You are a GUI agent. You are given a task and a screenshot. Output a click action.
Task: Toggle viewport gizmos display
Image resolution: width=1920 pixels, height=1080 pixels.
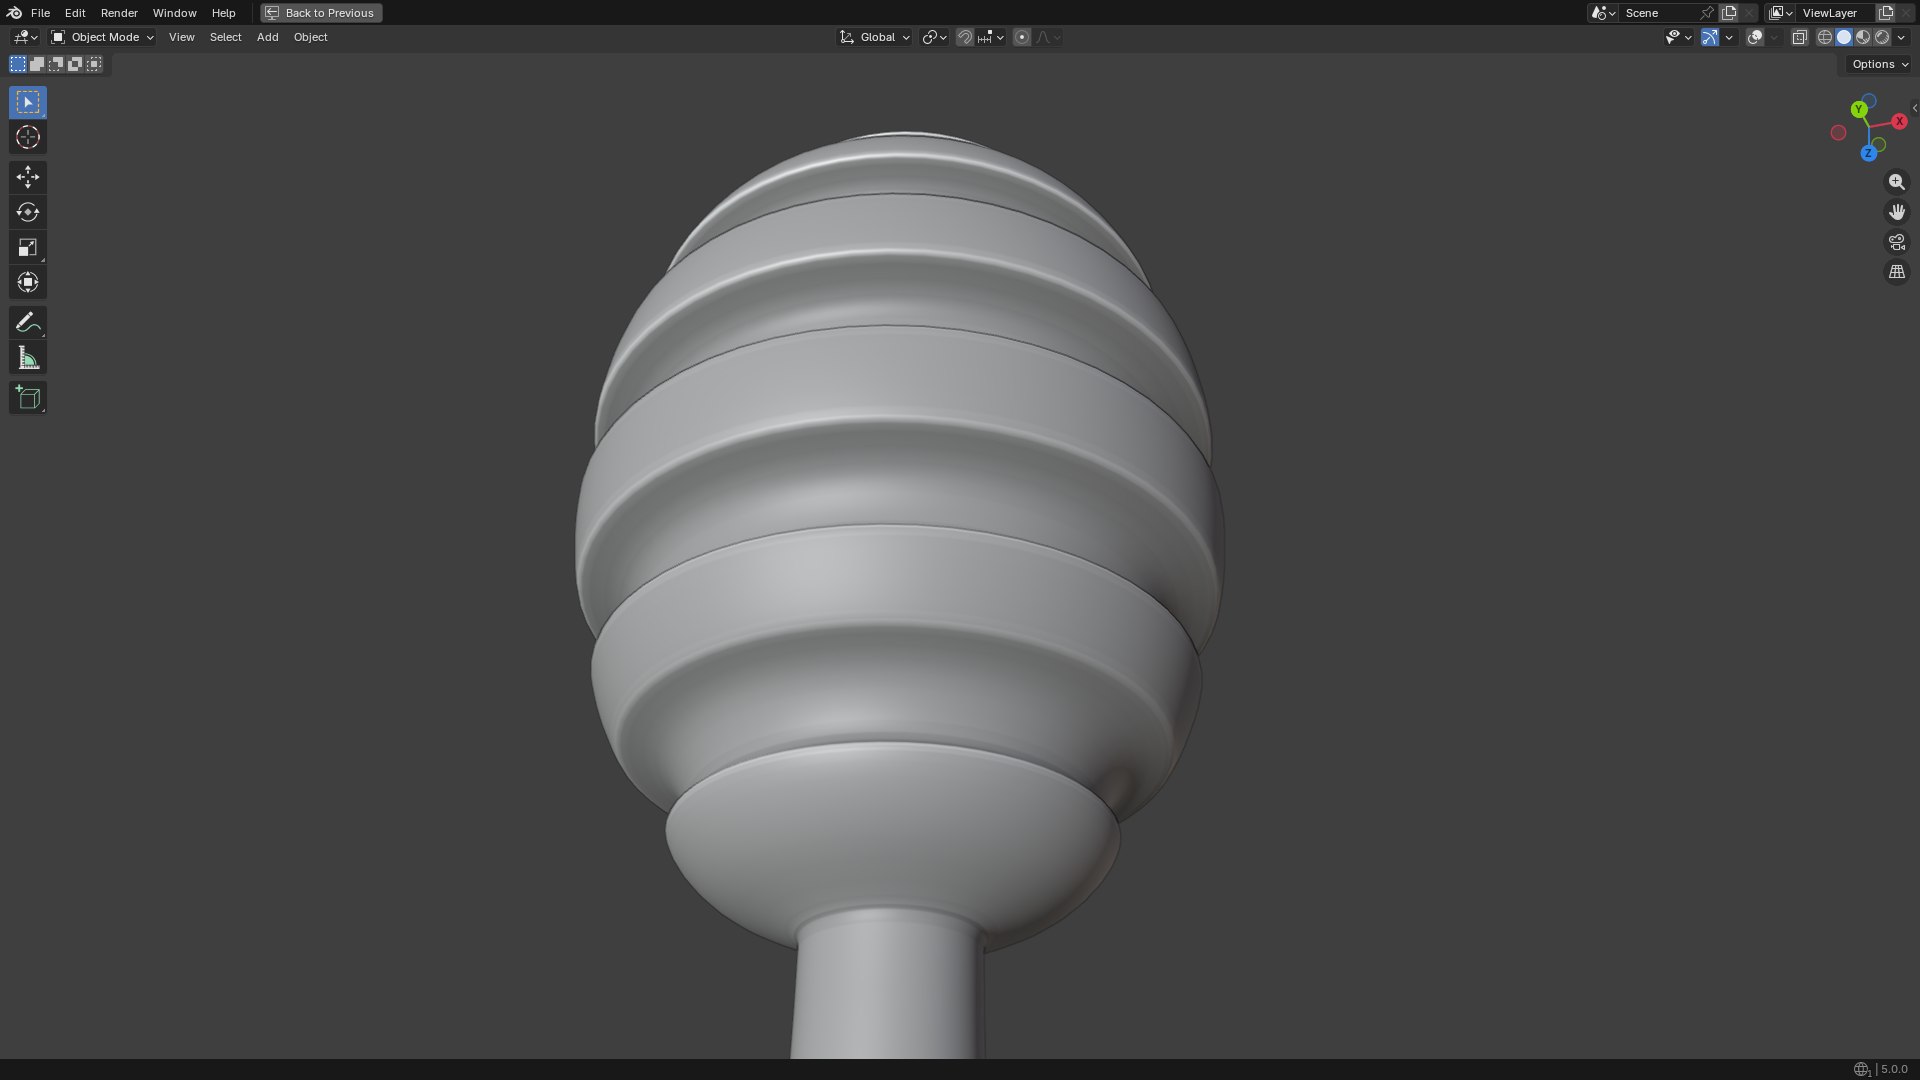1710,37
